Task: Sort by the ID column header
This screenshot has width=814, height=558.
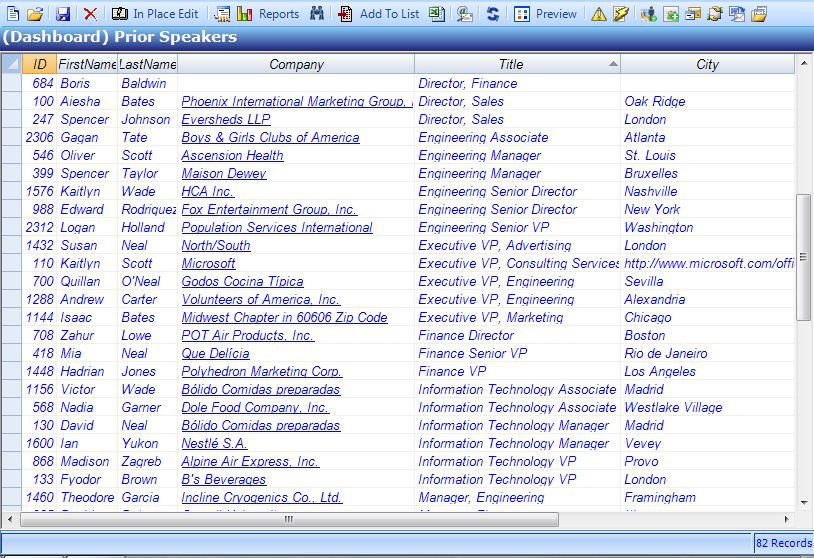Action: (39, 64)
